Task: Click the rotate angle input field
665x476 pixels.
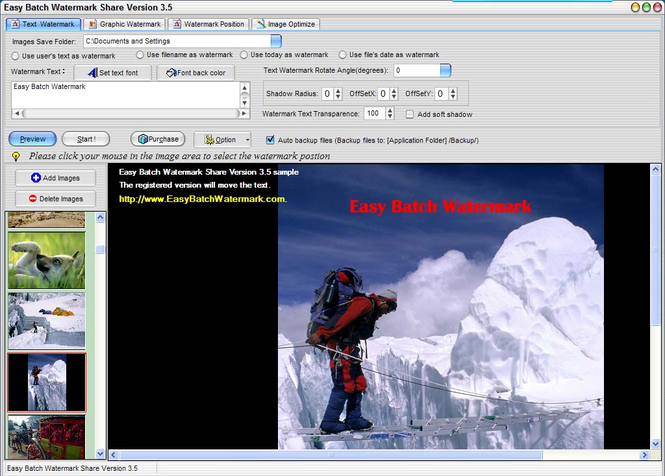Action: (x=417, y=70)
